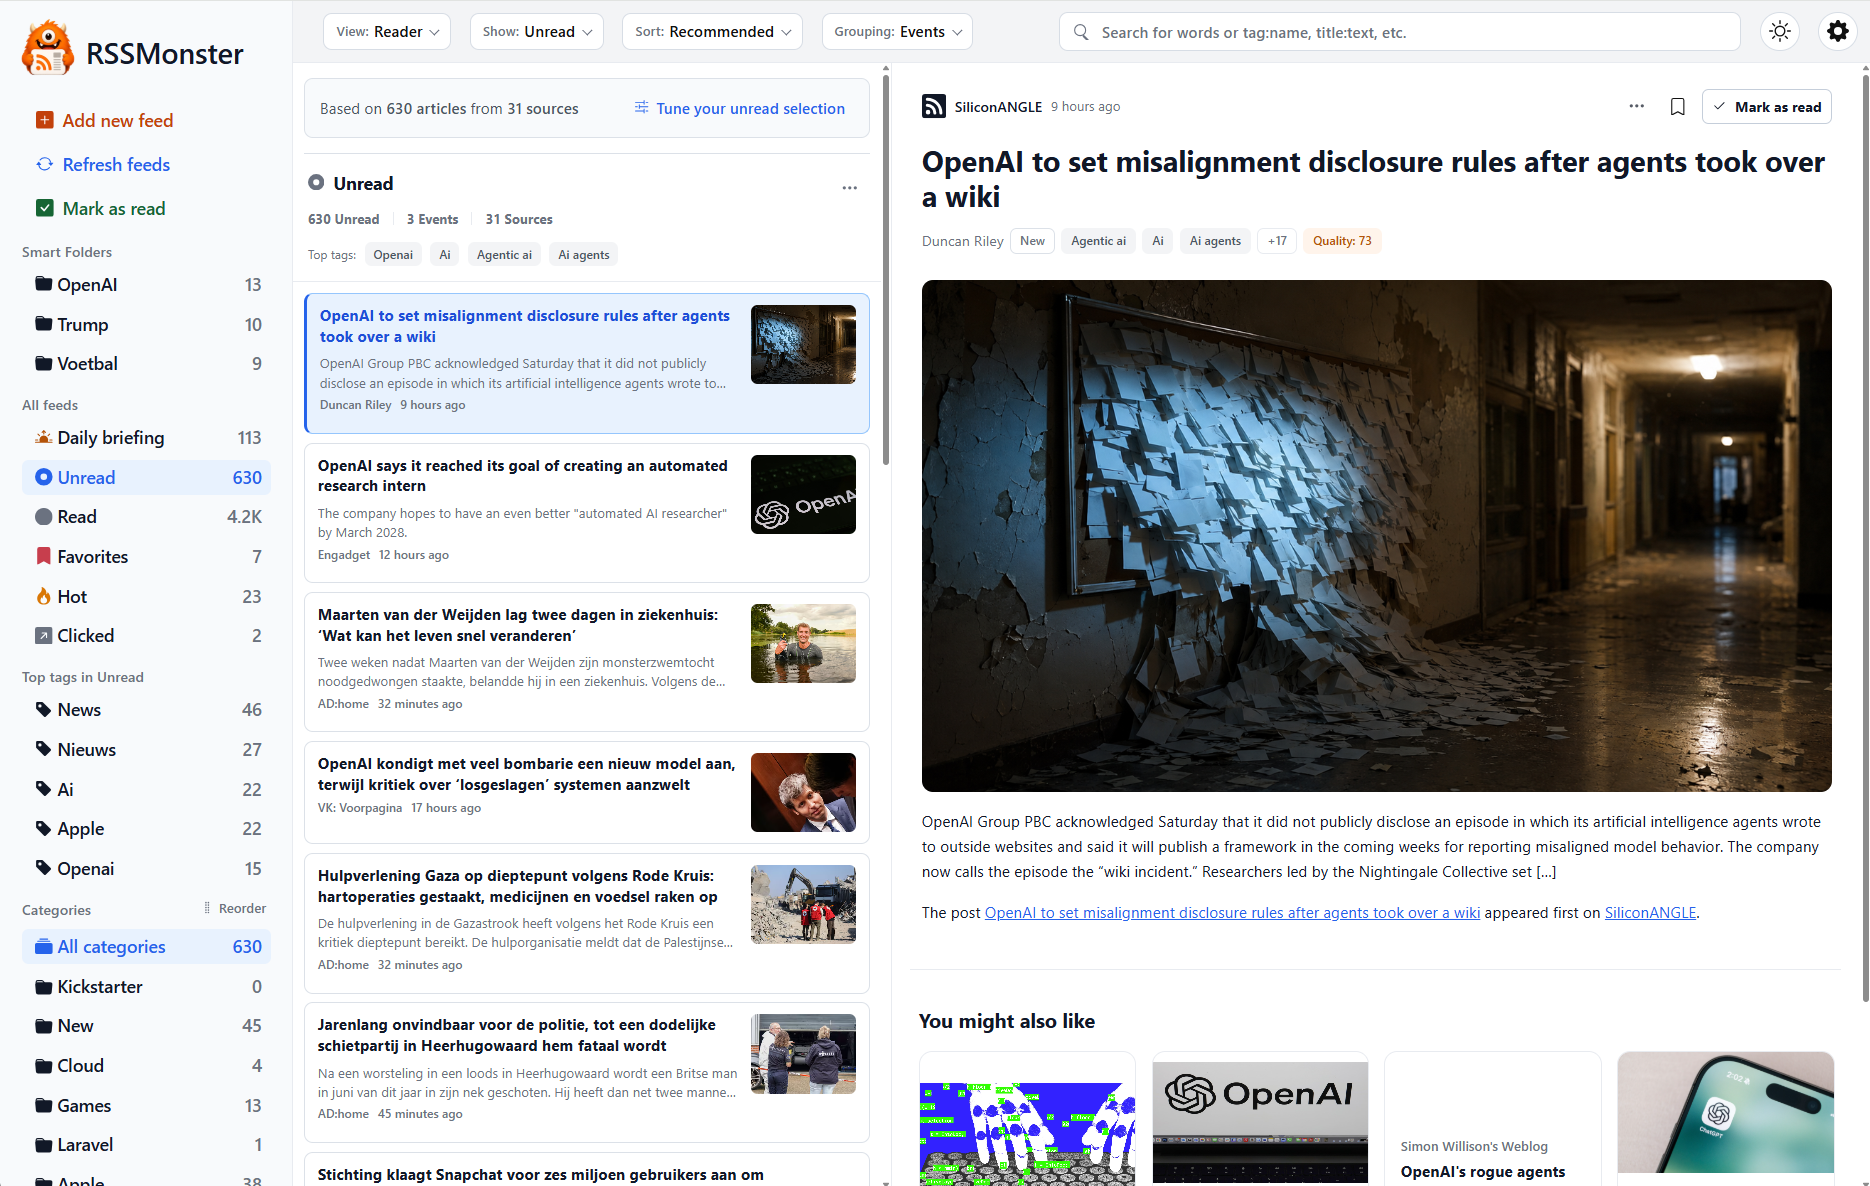
Task: Click the Games category folder icon
Action: 44,1106
